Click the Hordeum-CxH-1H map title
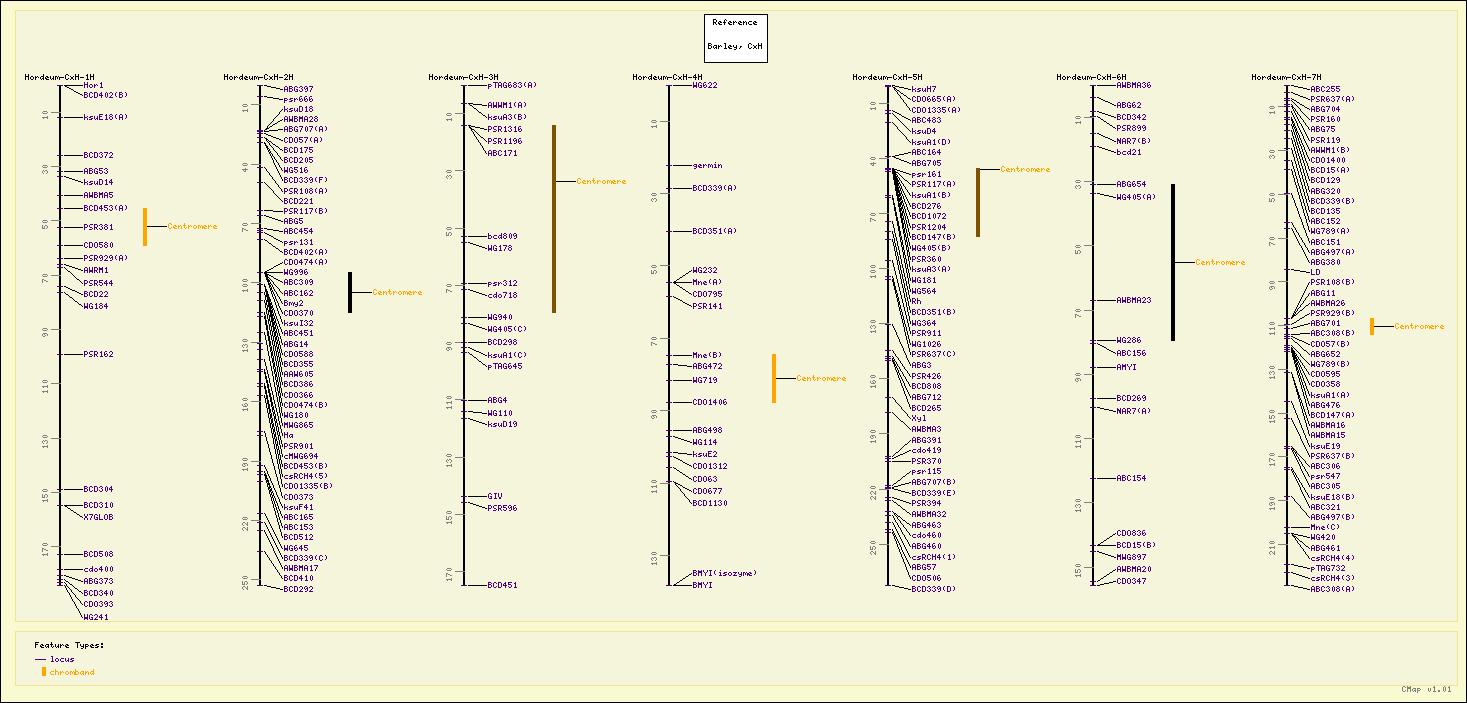 click(x=59, y=77)
